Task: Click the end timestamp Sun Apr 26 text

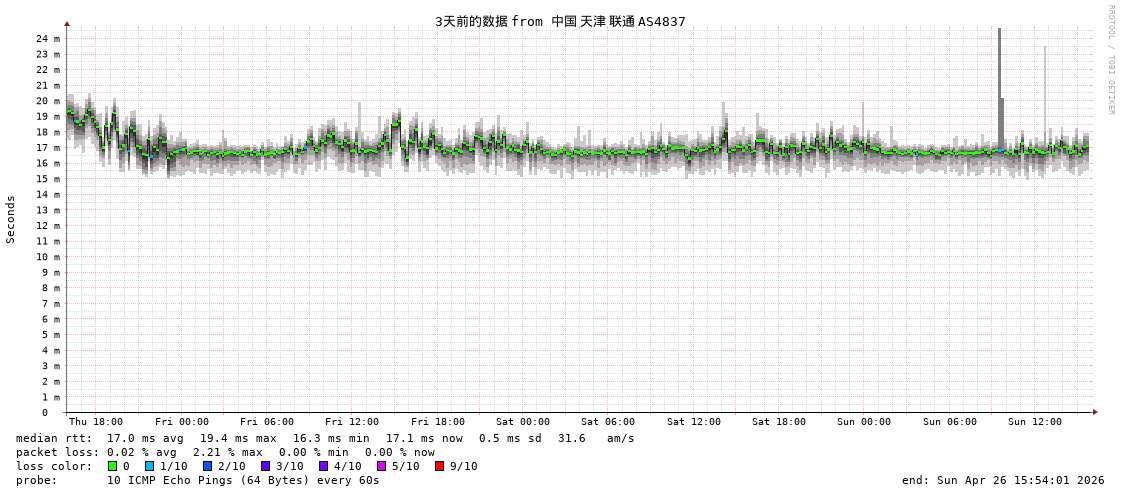Action: click(1003, 480)
